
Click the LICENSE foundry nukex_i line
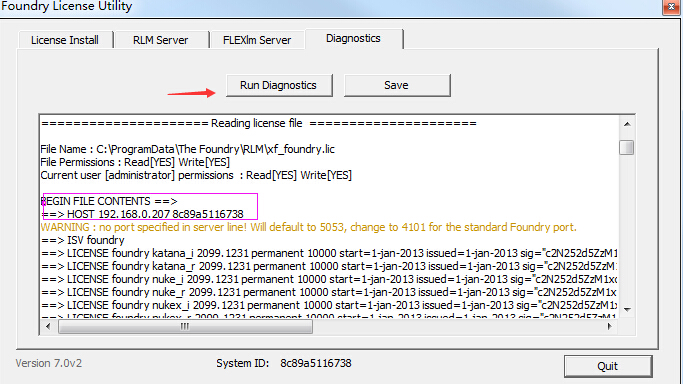point(329,305)
